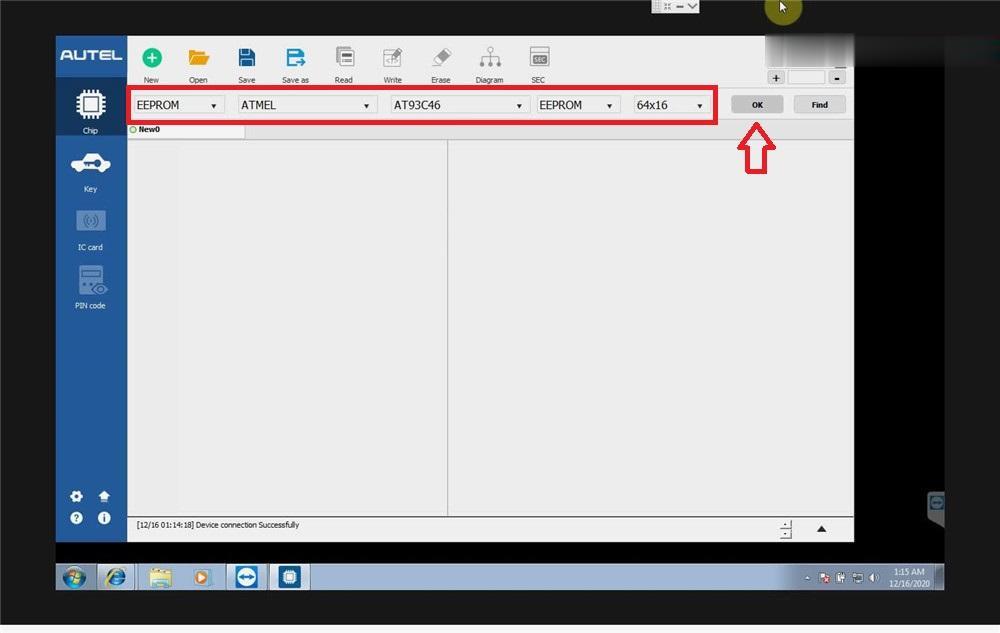Open the Key sidebar section
The height and width of the screenshot is (633, 1000).
(91, 171)
